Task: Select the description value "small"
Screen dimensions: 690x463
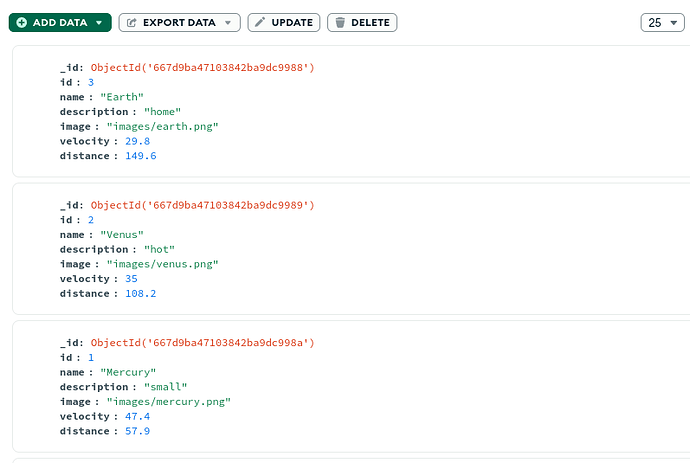Action: tap(164, 387)
